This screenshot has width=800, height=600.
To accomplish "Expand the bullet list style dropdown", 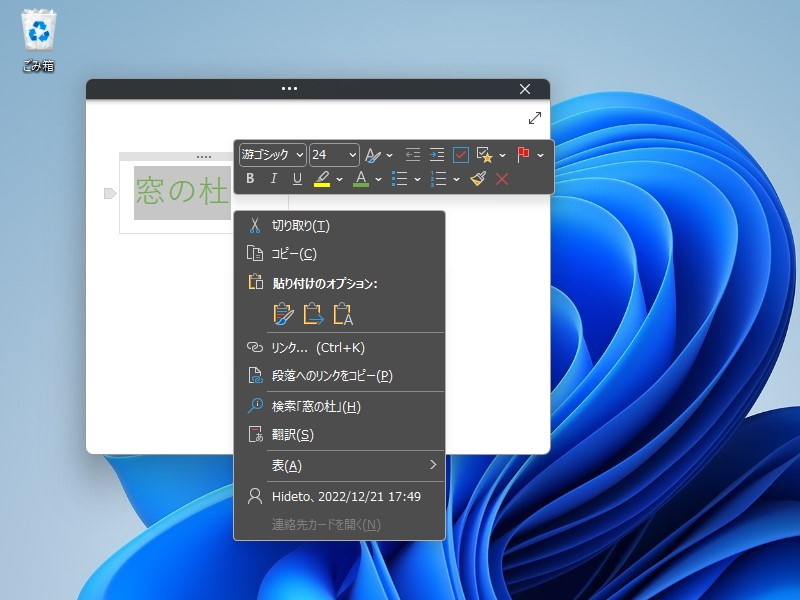I will coord(417,179).
